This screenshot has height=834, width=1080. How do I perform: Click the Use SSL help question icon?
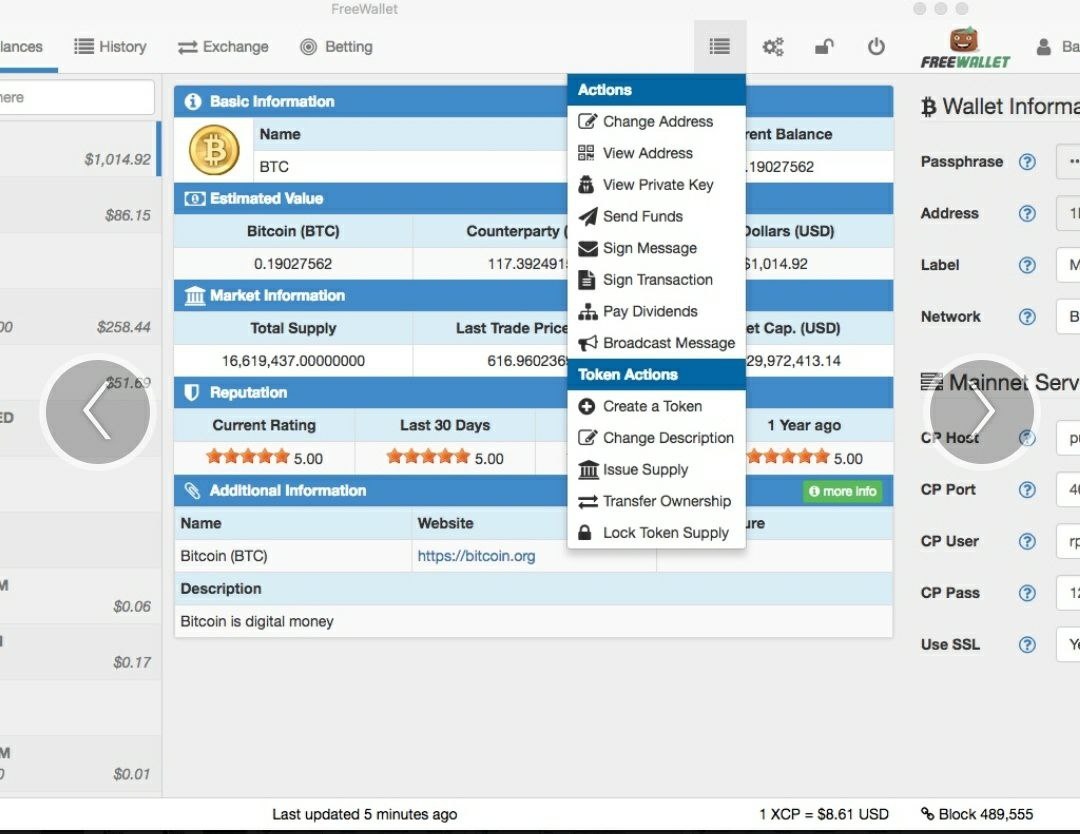[1027, 645]
